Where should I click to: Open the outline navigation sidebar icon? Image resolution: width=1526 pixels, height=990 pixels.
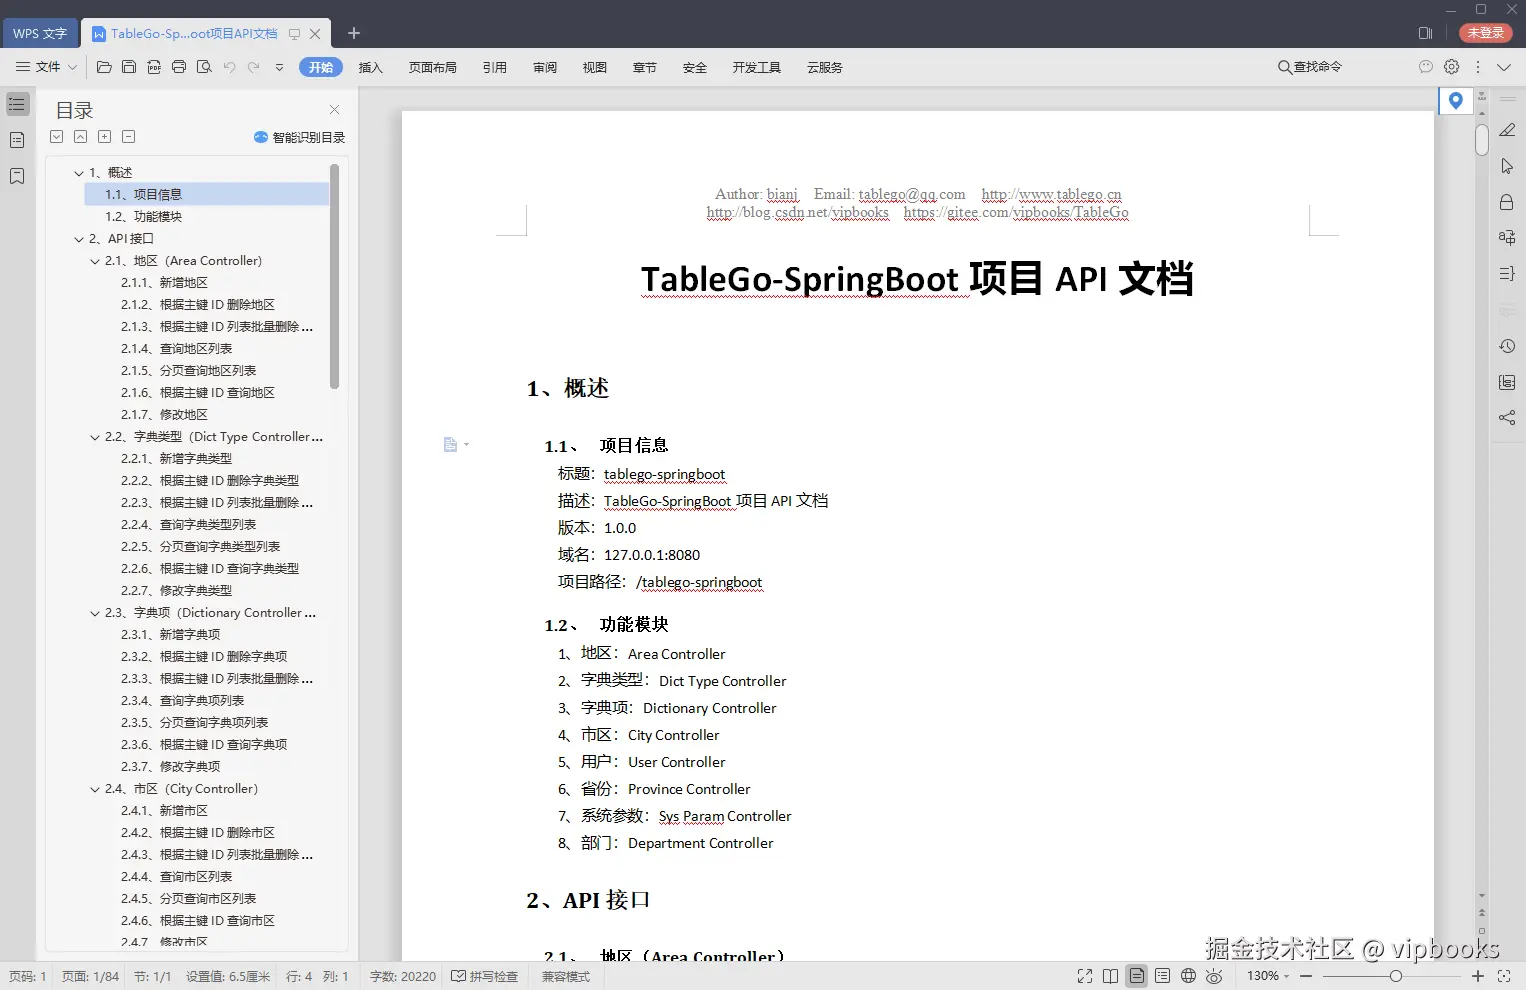pos(17,104)
